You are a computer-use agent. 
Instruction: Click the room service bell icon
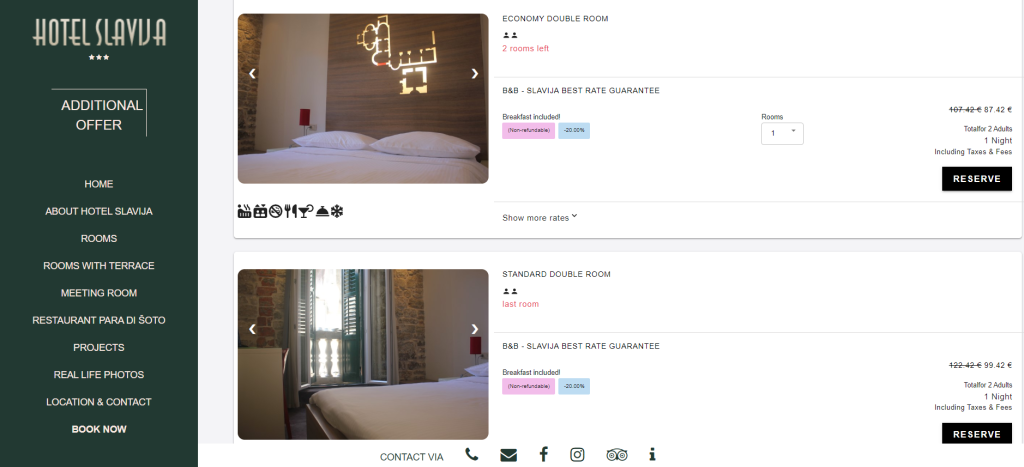[x=322, y=211]
